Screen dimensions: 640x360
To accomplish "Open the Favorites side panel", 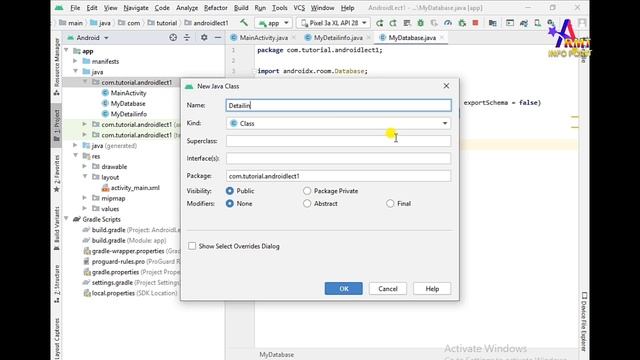I will tap(57, 173).
